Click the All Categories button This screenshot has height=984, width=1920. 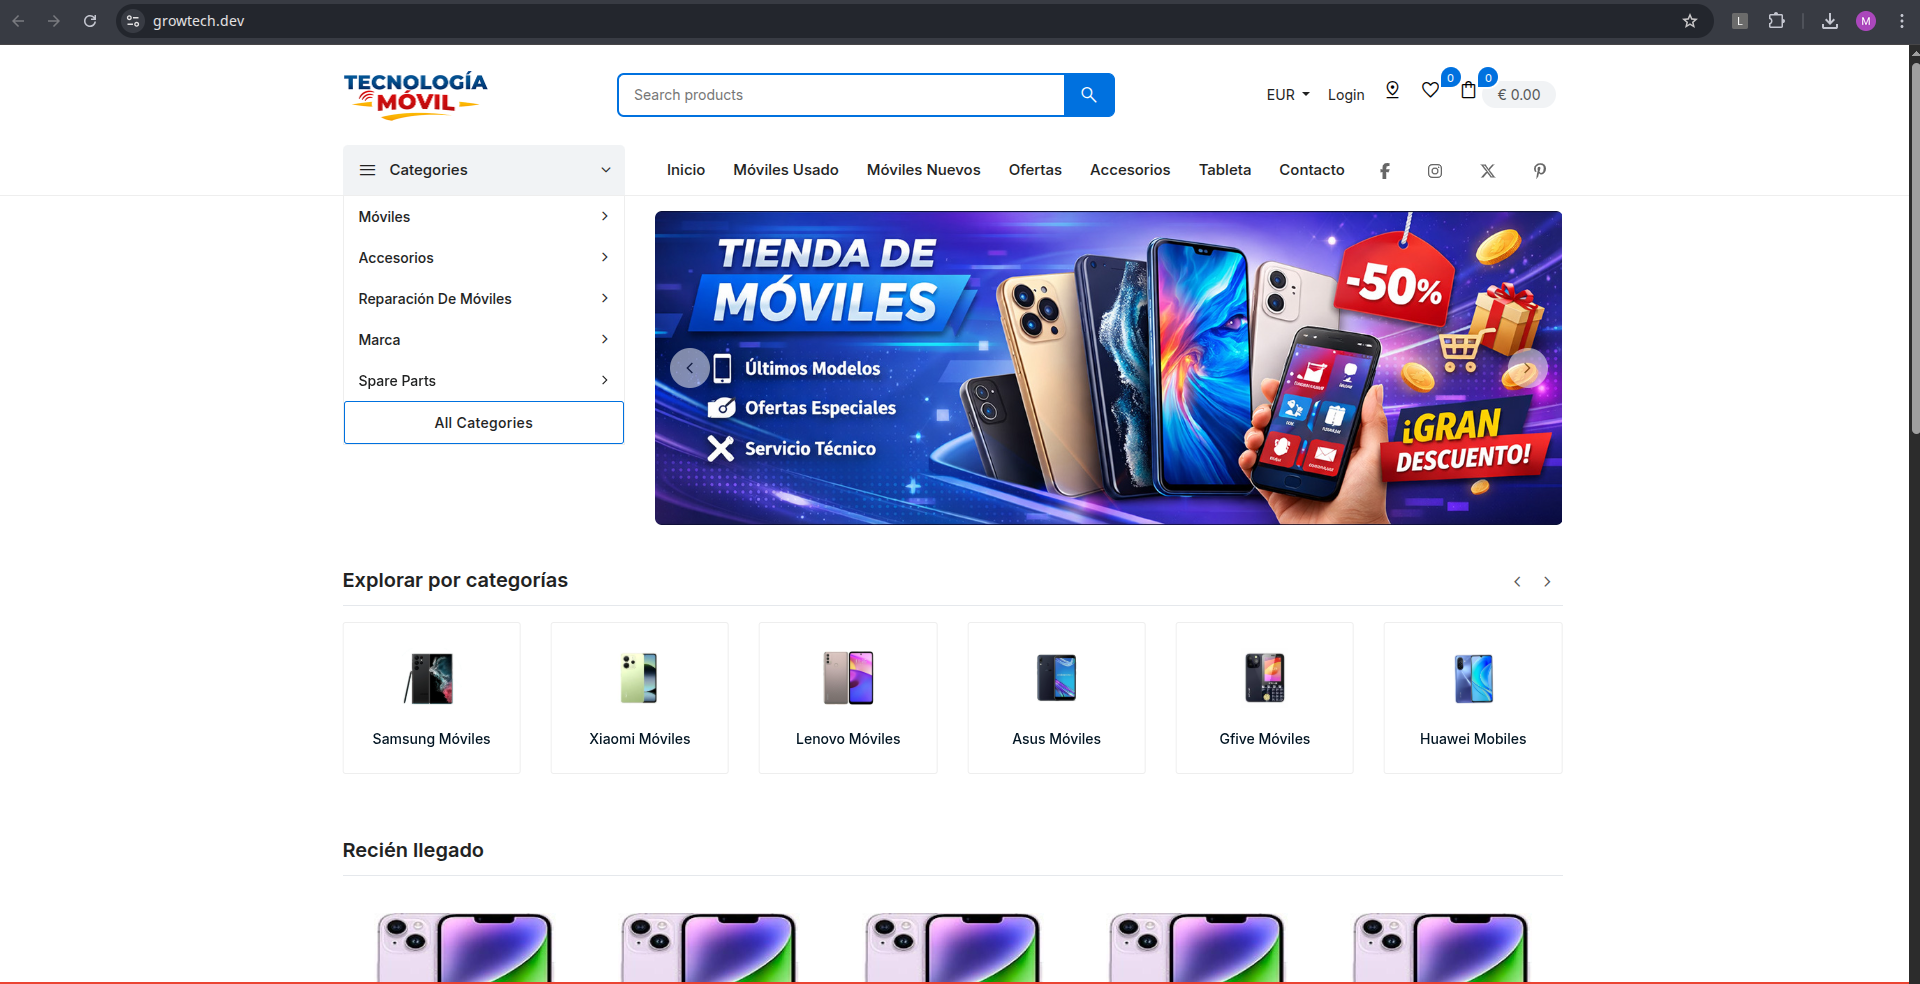tap(484, 423)
